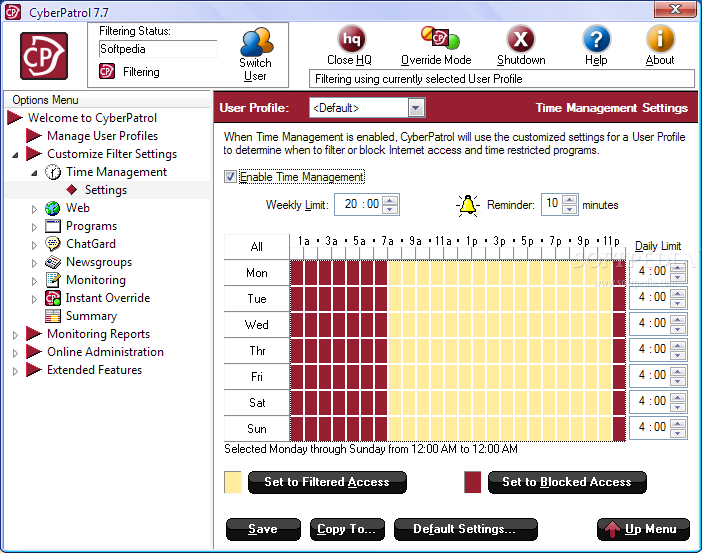Image resolution: width=702 pixels, height=553 pixels.
Task: Click the Newsgroups newspaper icon
Action: pos(52,262)
